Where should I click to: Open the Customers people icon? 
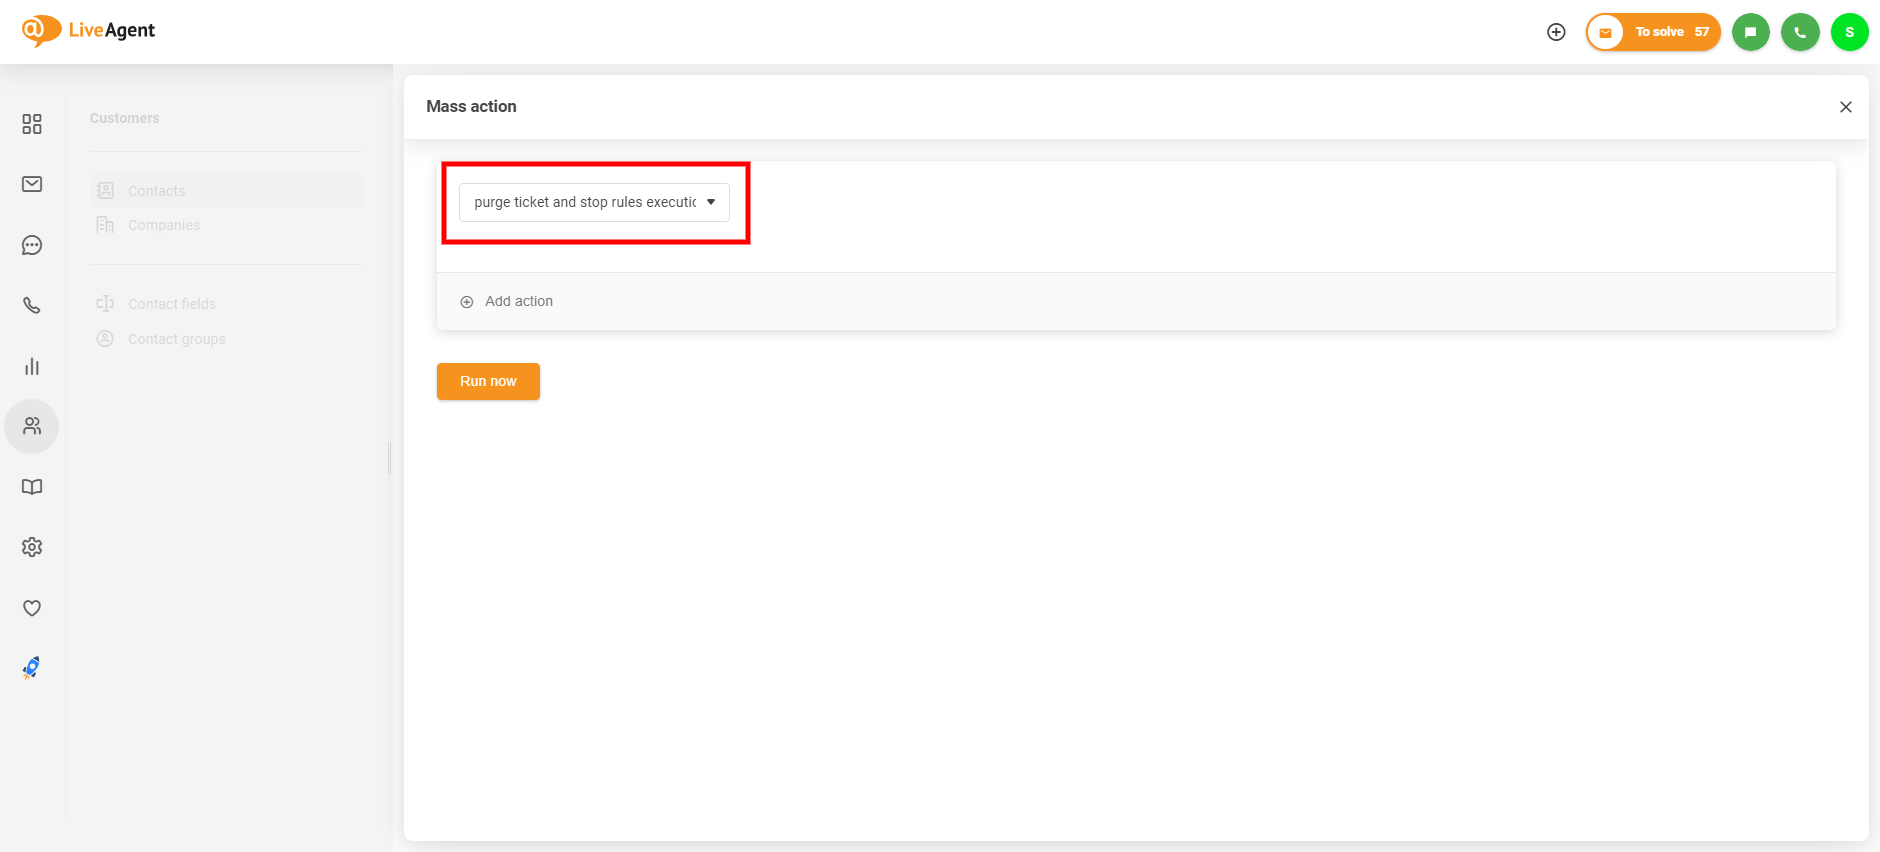coord(32,426)
